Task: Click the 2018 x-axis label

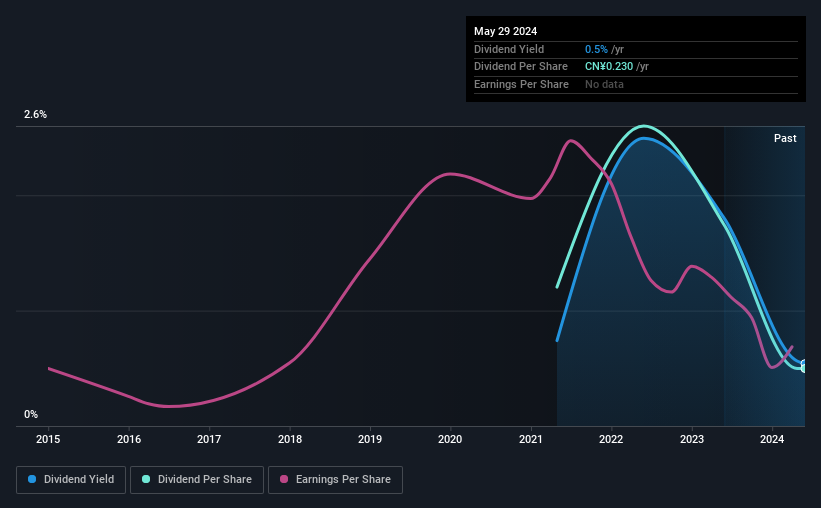Action: 290,439
